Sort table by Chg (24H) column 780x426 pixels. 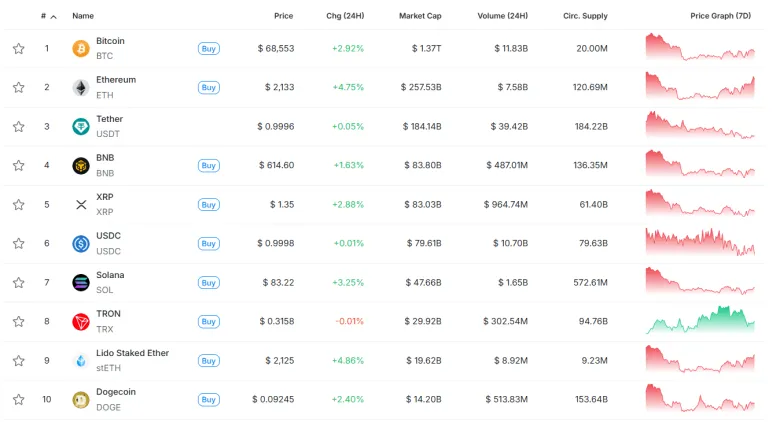click(x=345, y=16)
